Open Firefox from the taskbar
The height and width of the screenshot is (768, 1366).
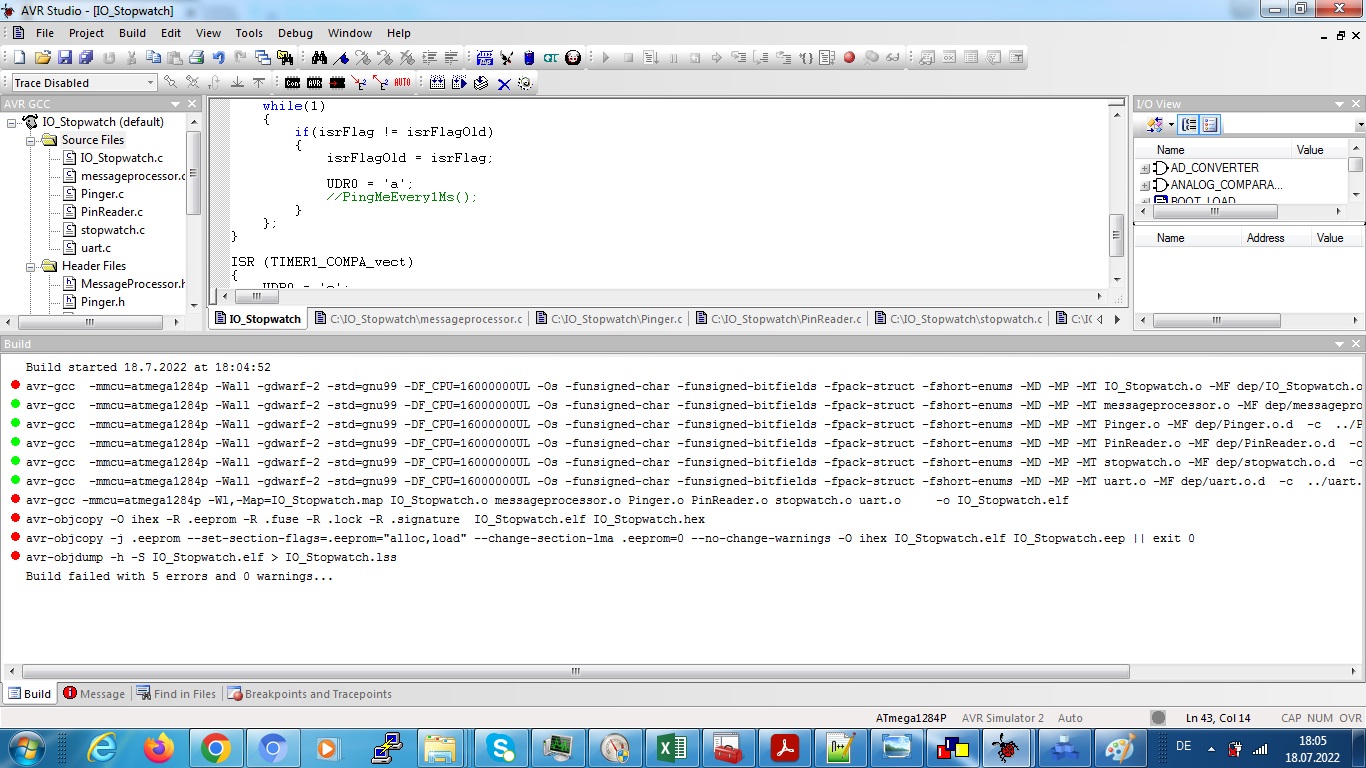coord(158,747)
